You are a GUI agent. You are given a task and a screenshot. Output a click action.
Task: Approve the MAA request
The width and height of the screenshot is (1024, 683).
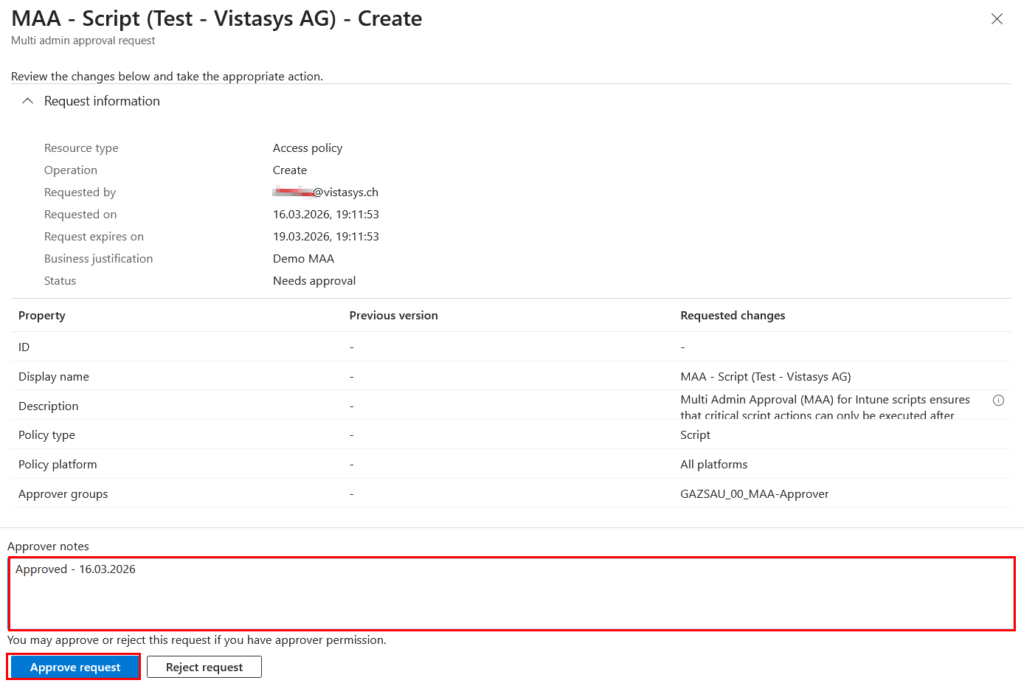[74, 666]
